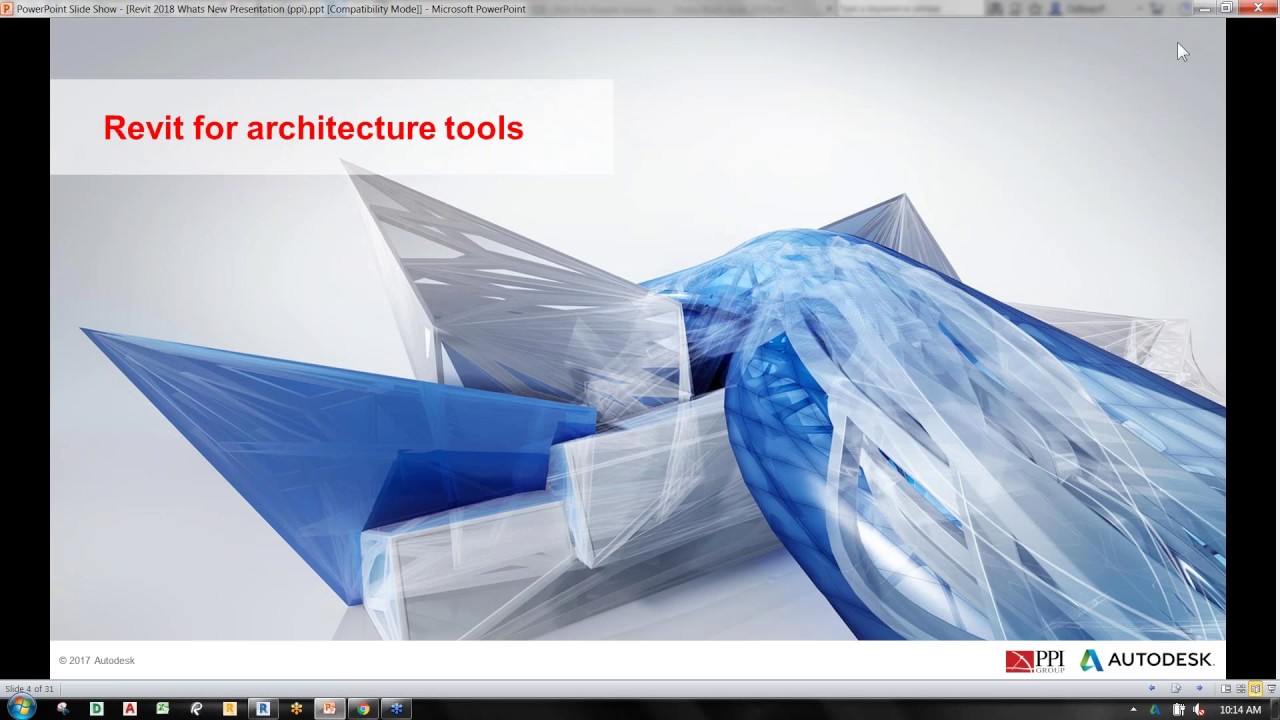Viewport: 1280px width, 720px height.
Task: Click the '© 2017 Autodesk' footer text
Action: [x=96, y=661]
